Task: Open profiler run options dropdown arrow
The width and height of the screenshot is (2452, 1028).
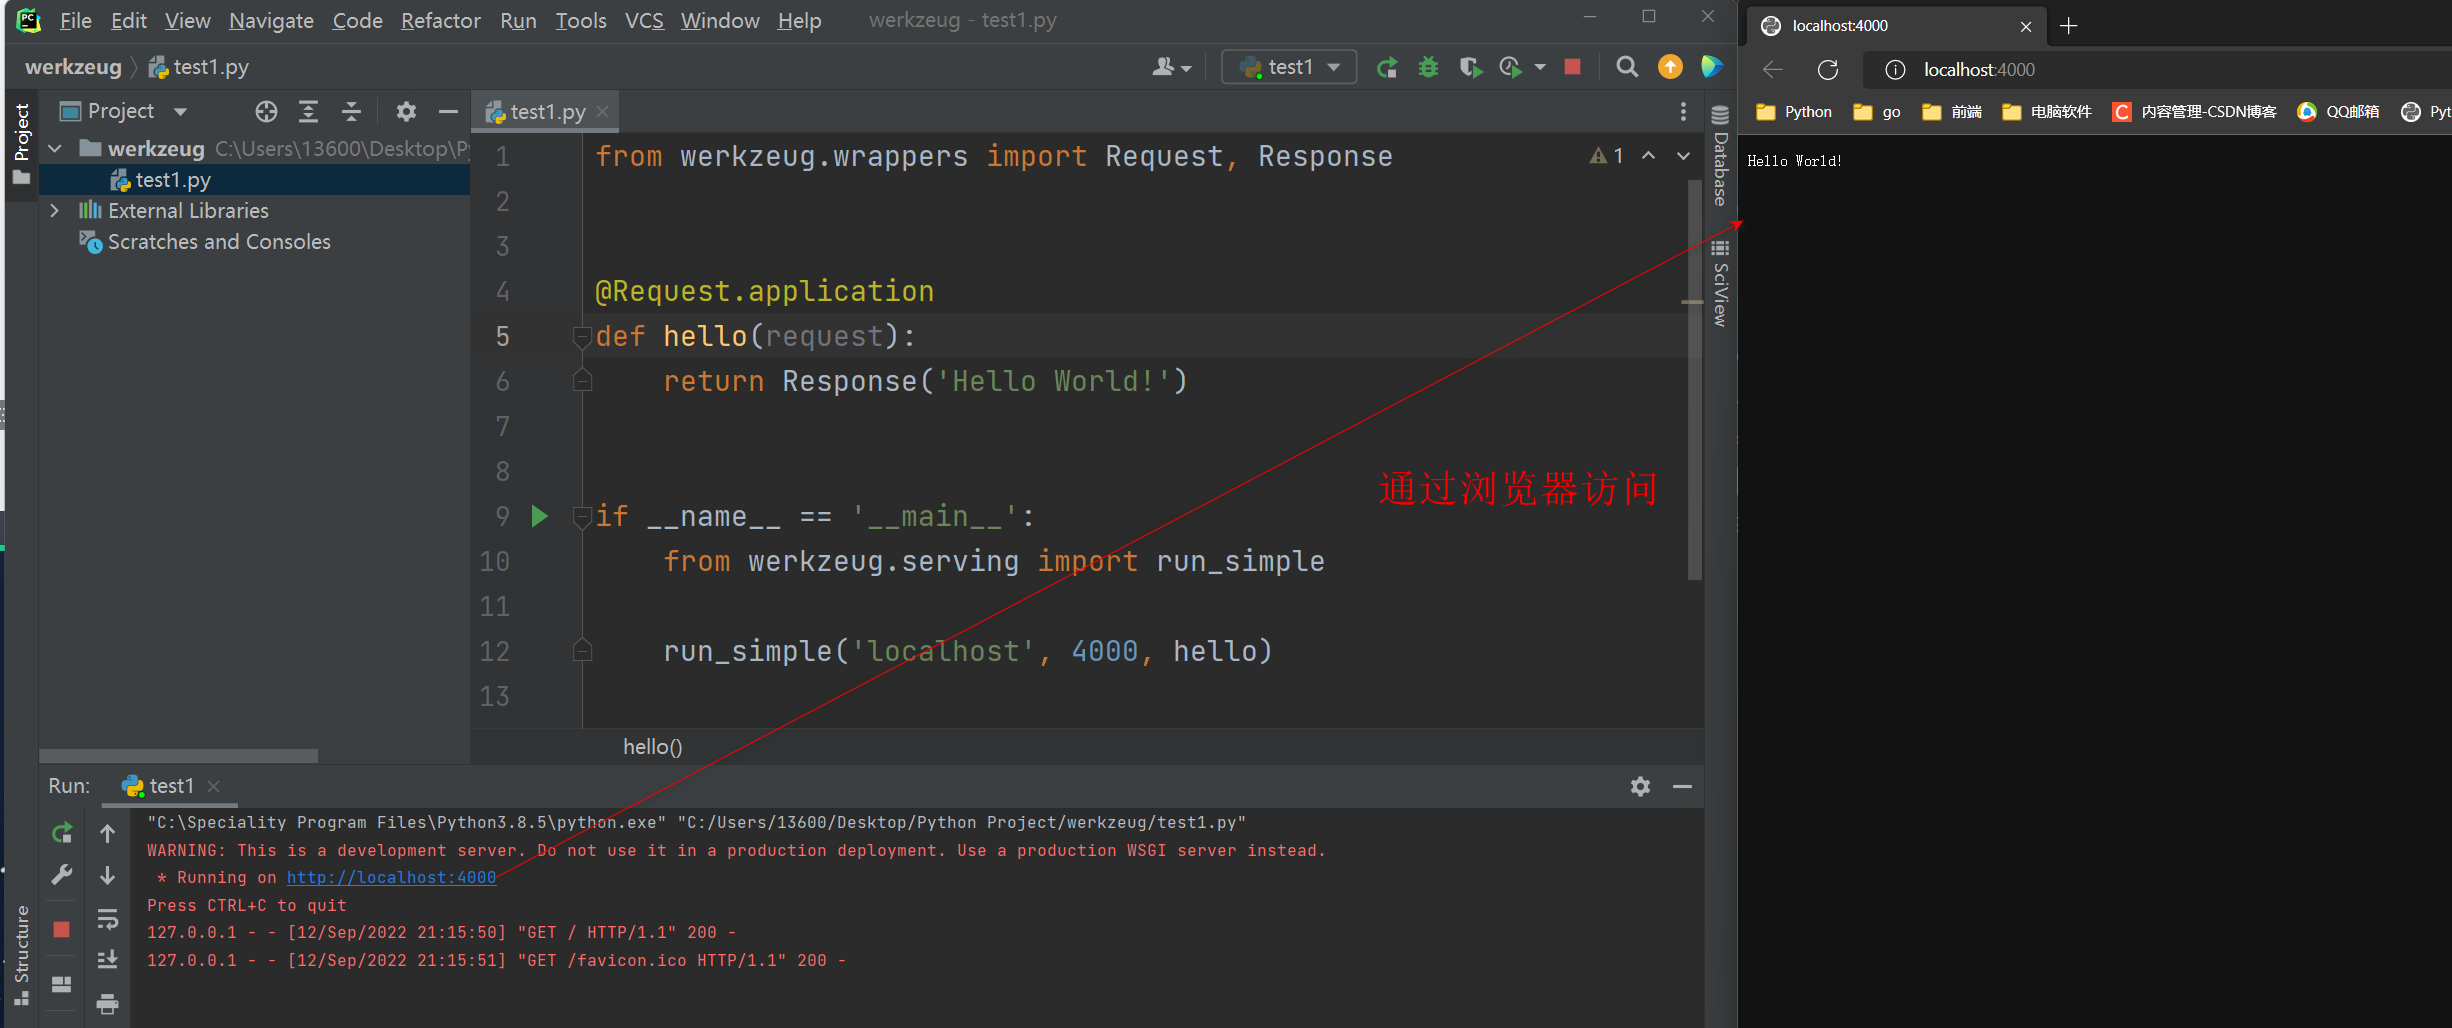Action: 1540,67
